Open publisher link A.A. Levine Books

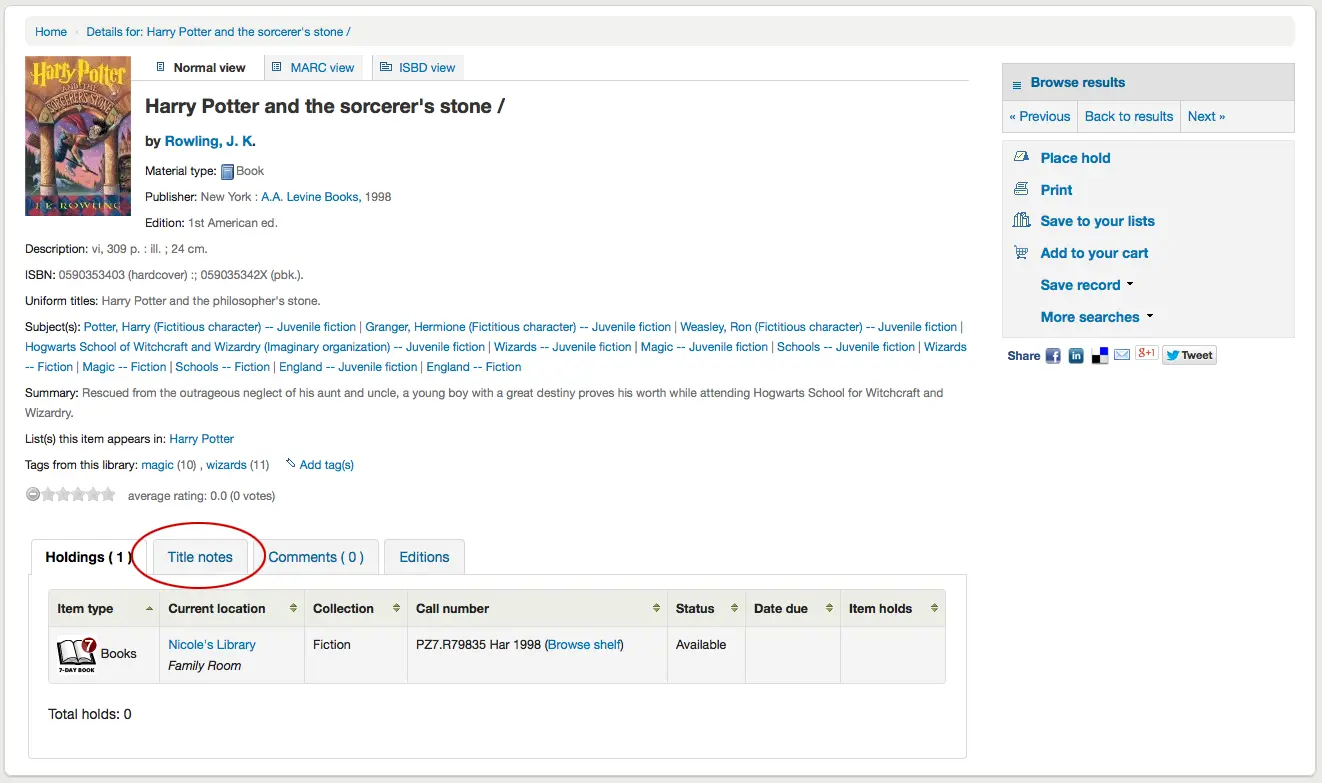pyautogui.click(x=311, y=197)
